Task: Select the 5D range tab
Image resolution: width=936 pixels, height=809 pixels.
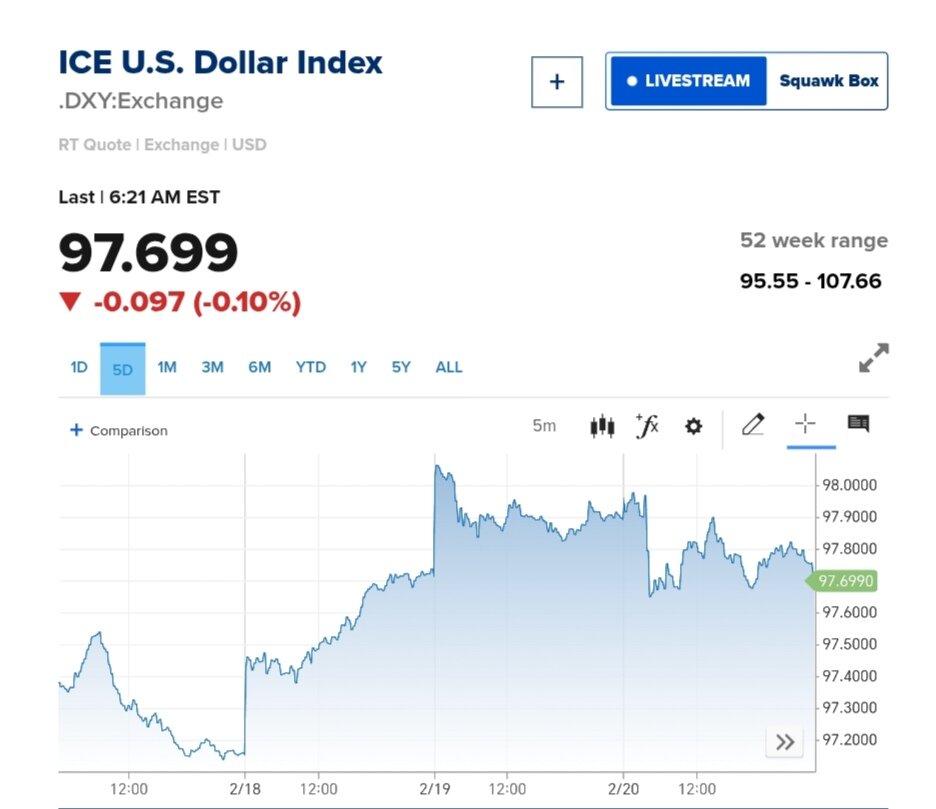Action: tap(122, 369)
